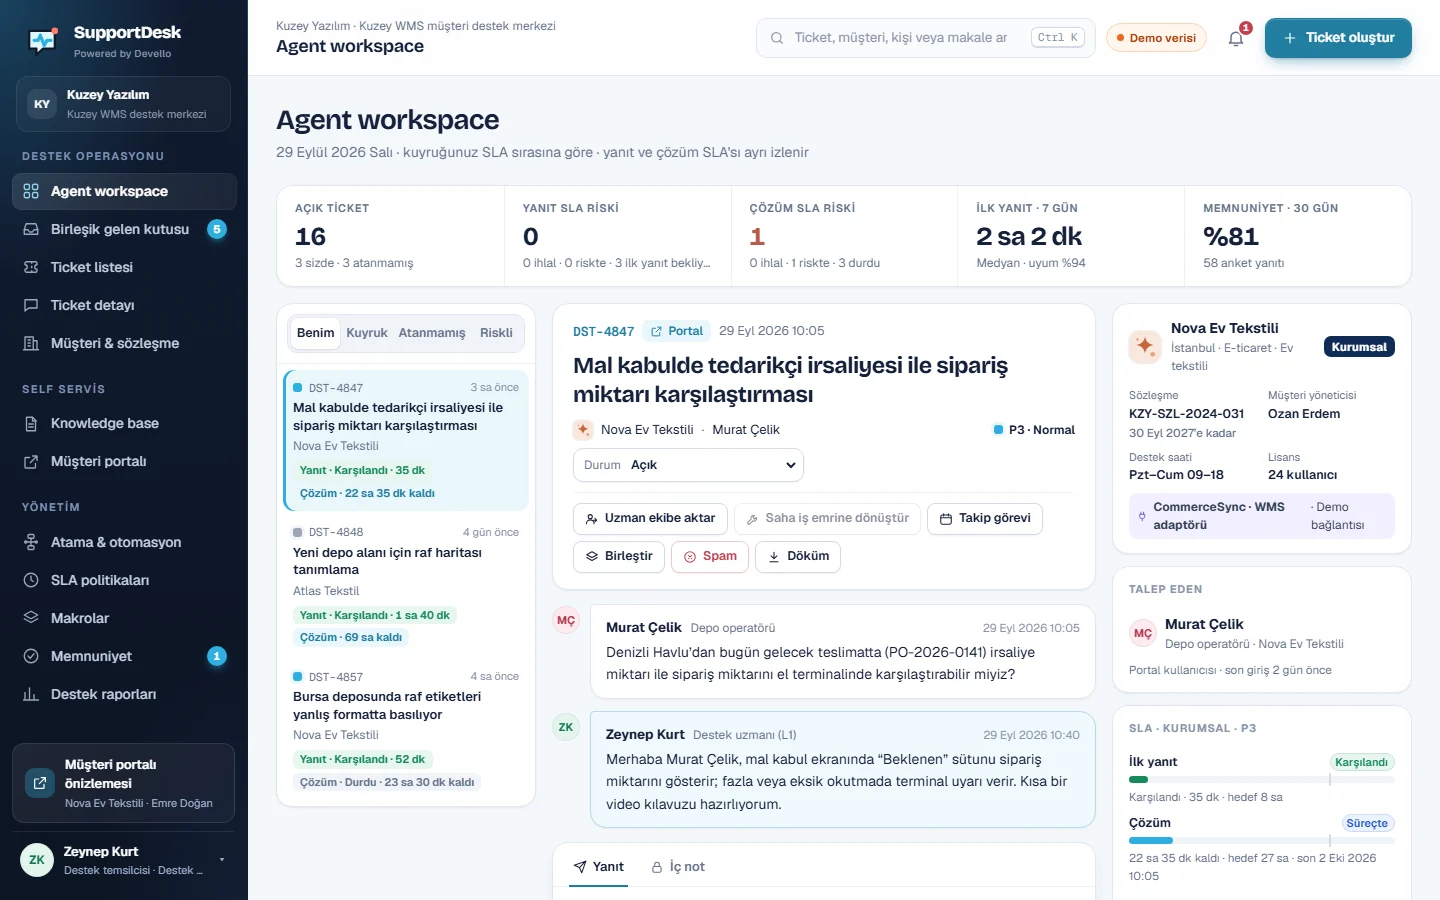Switch to the Atanmamış tab
This screenshot has width=1440, height=900.
pyautogui.click(x=432, y=333)
